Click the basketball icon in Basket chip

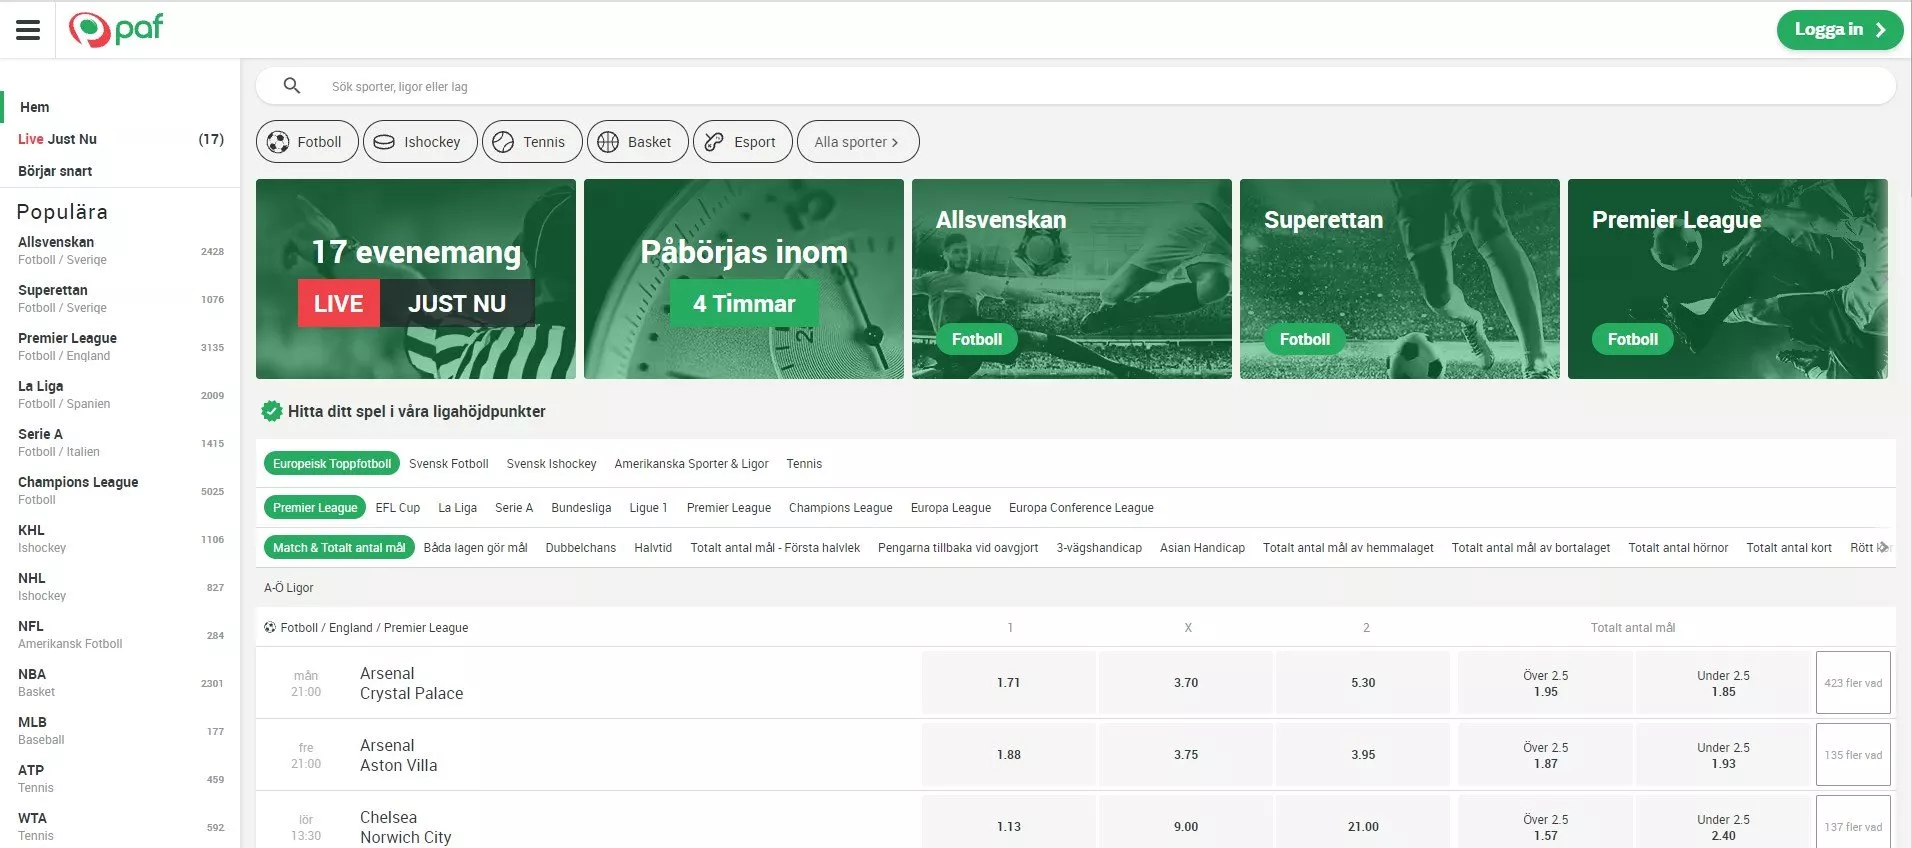[608, 142]
